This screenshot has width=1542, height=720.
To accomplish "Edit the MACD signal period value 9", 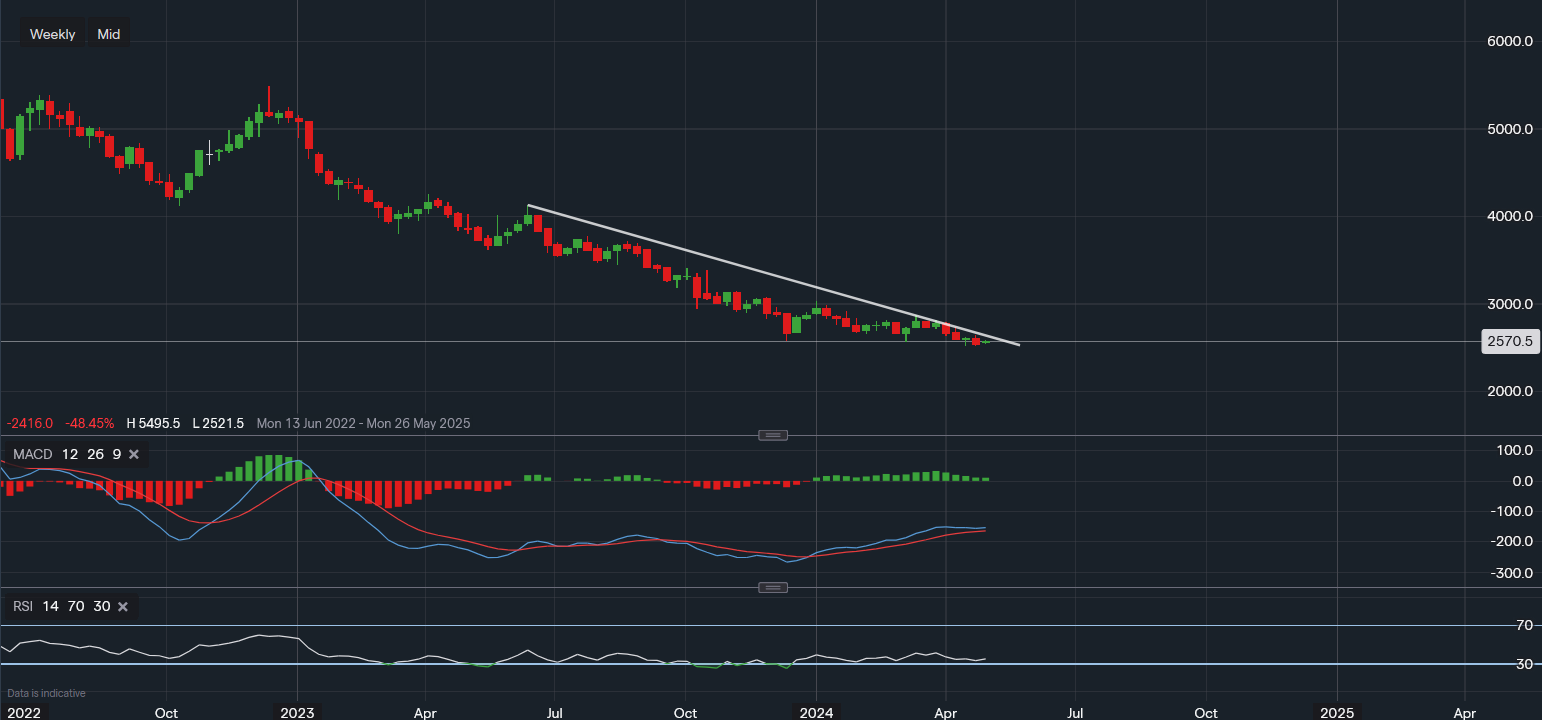I will click(x=116, y=455).
